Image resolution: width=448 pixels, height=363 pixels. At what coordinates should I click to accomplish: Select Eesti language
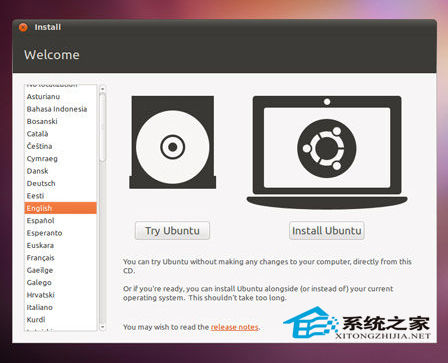pyautogui.click(x=61, y=196)
